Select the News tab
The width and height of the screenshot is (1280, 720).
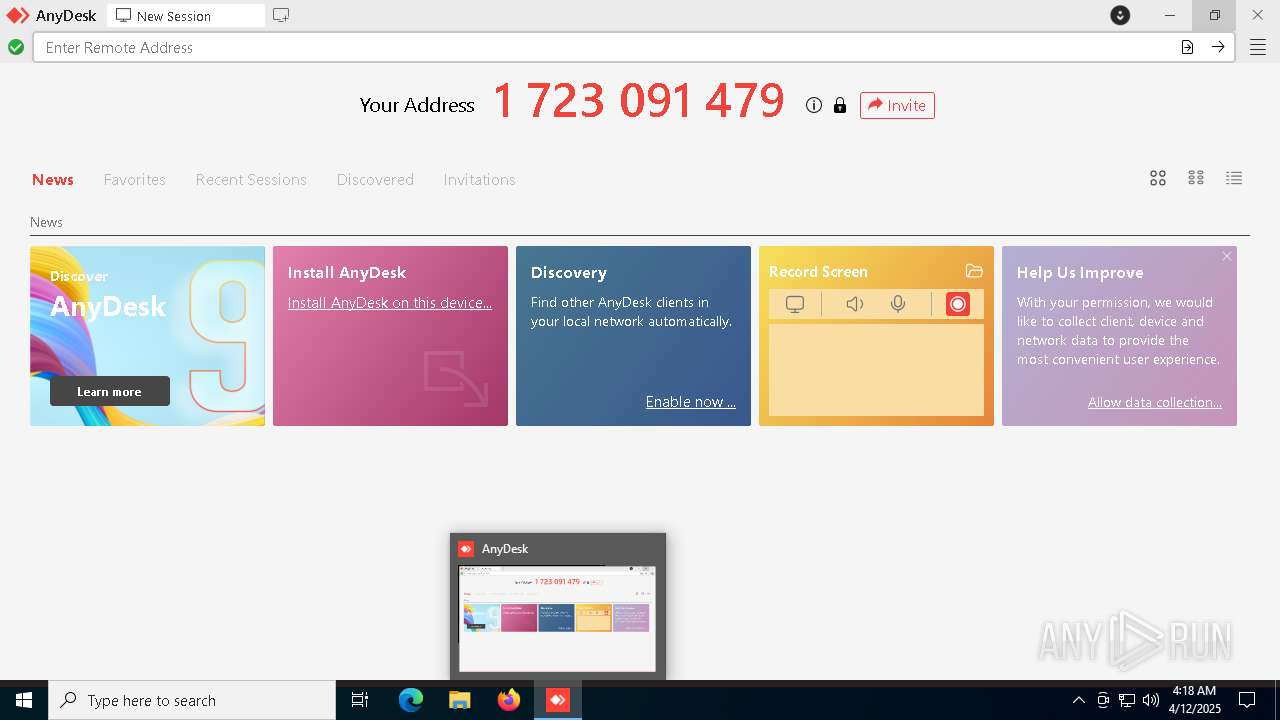[53, 180]
